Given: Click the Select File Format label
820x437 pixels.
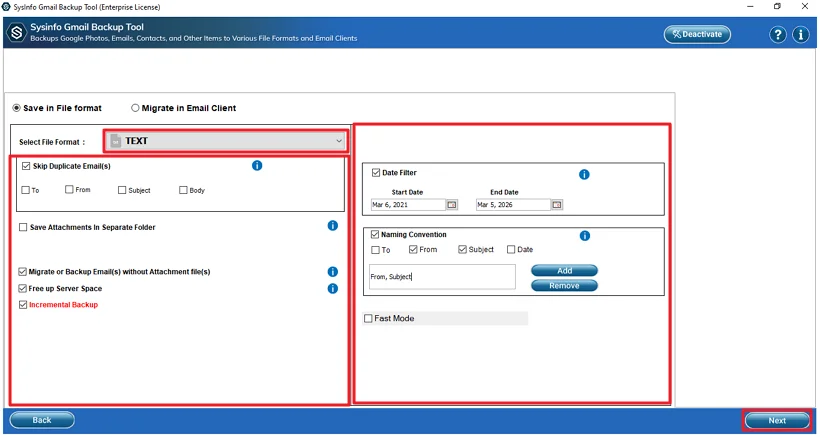Looking at the screenshot, I should [52, 142].
